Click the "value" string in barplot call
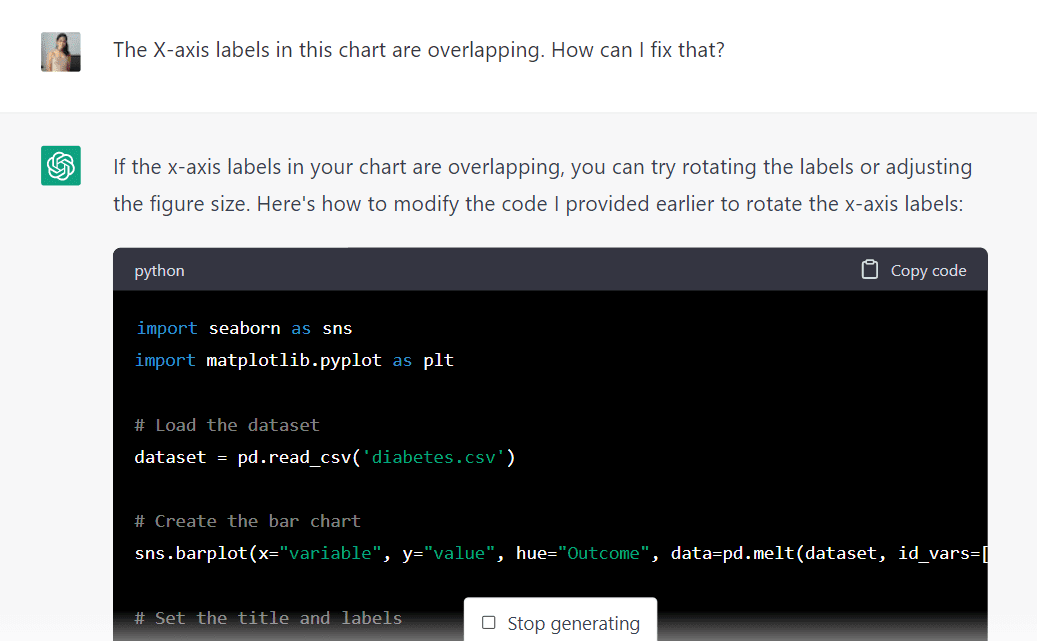The image size is (1037, 641). point(459,553)
